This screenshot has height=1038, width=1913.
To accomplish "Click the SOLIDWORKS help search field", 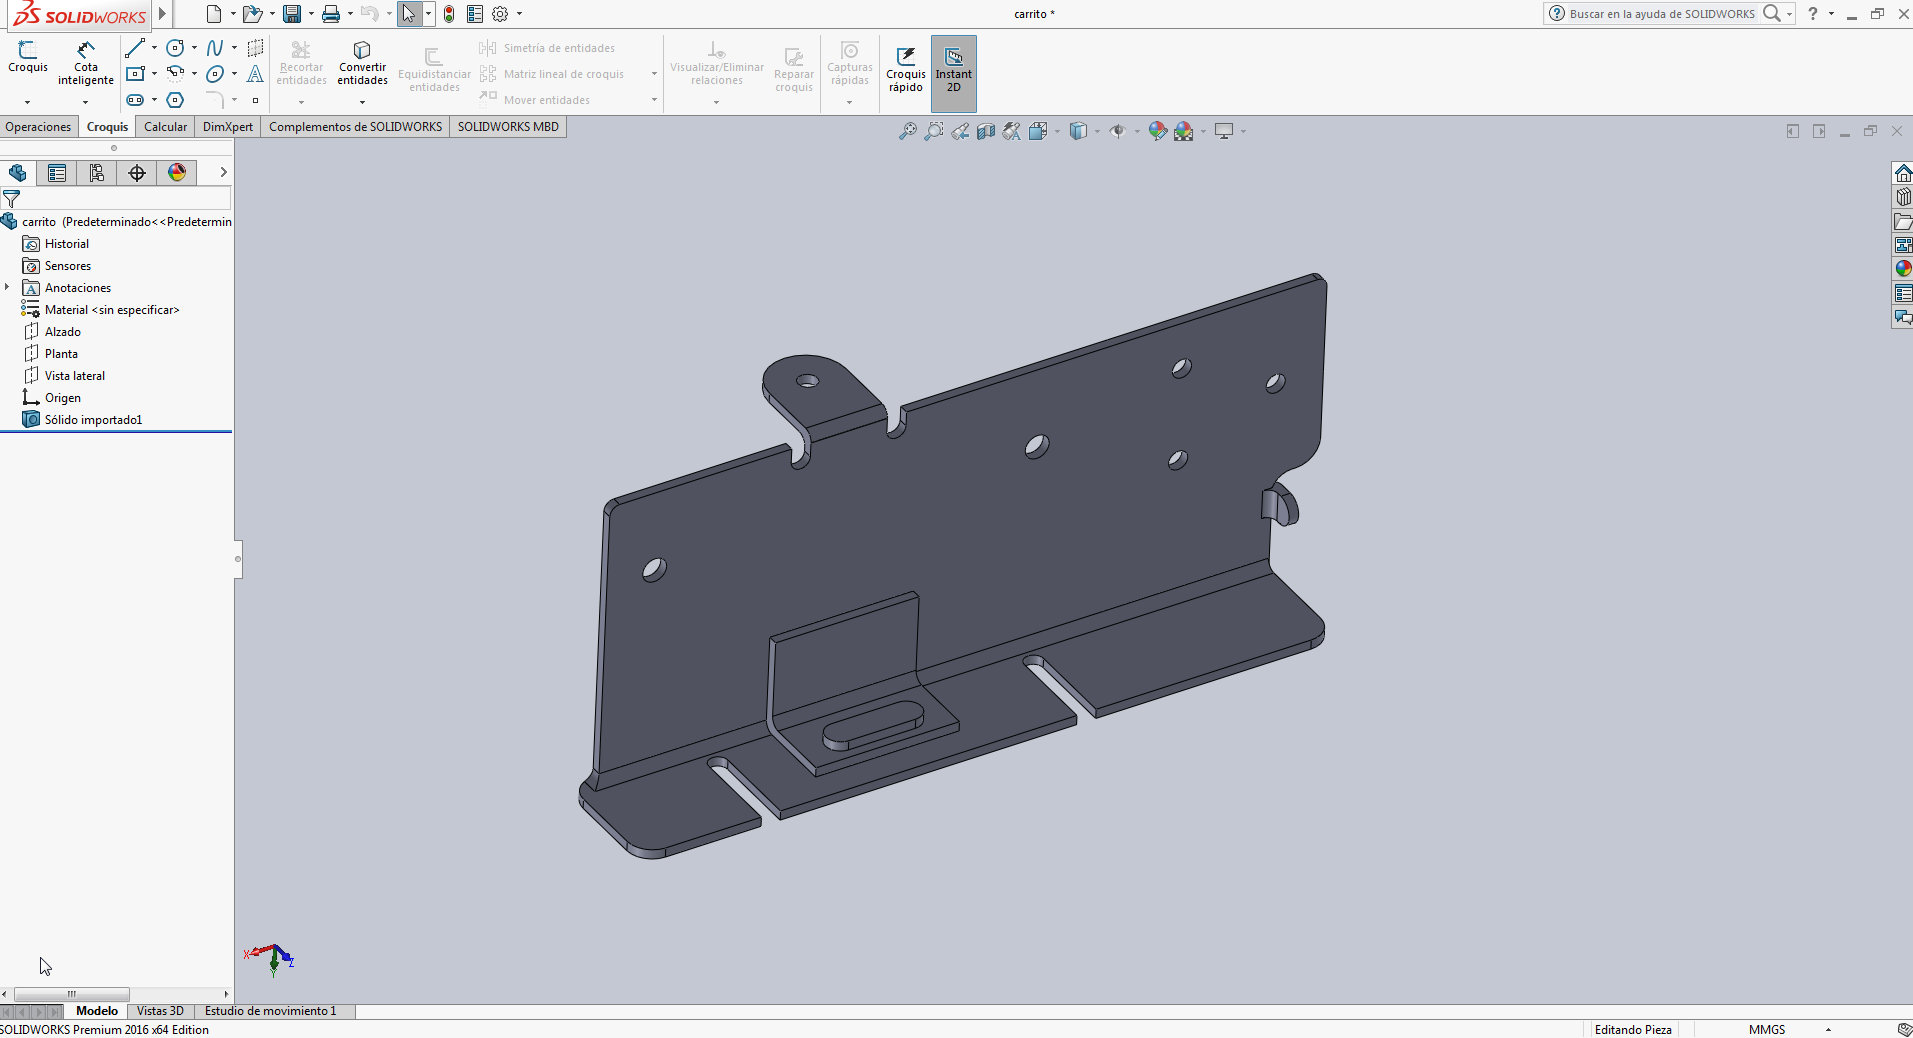I will (x=1661, y=14).
